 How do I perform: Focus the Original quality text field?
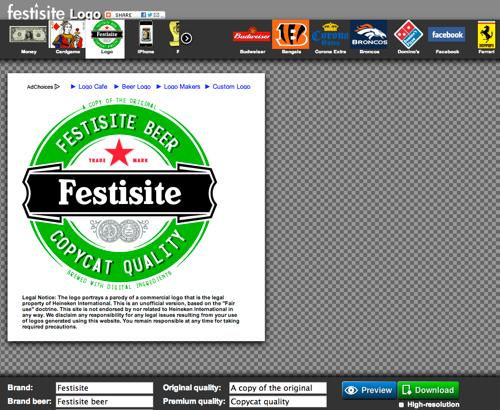point(278,388)
